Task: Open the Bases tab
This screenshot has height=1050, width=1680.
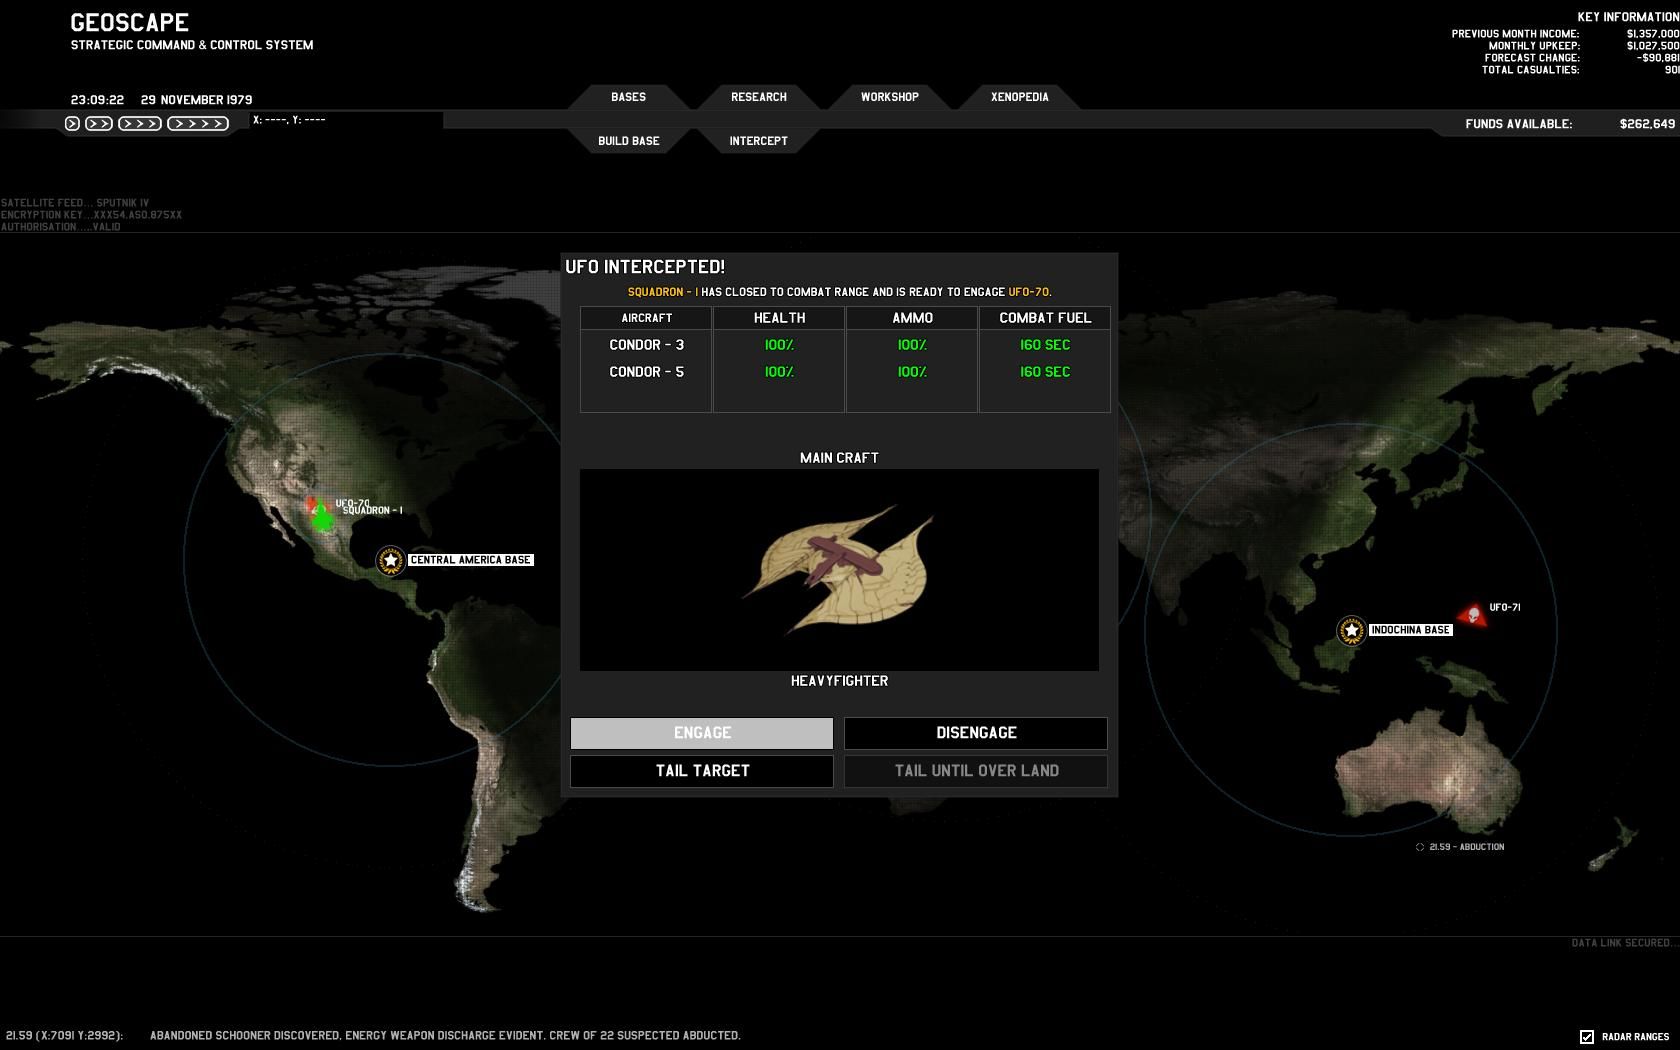Action: [x=628, y=97]
